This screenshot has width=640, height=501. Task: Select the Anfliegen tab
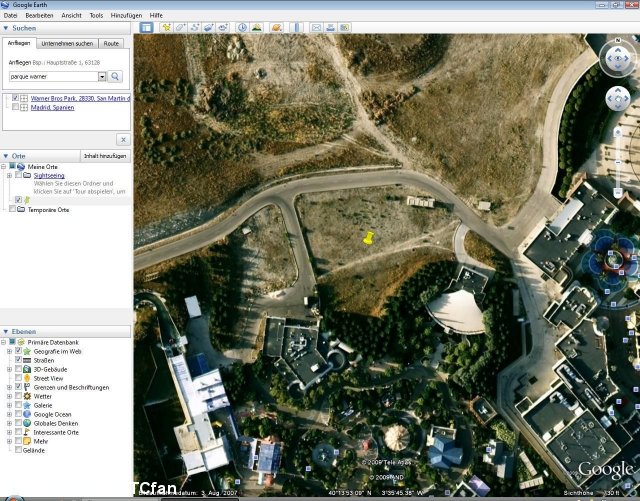(x=19, y=43)
